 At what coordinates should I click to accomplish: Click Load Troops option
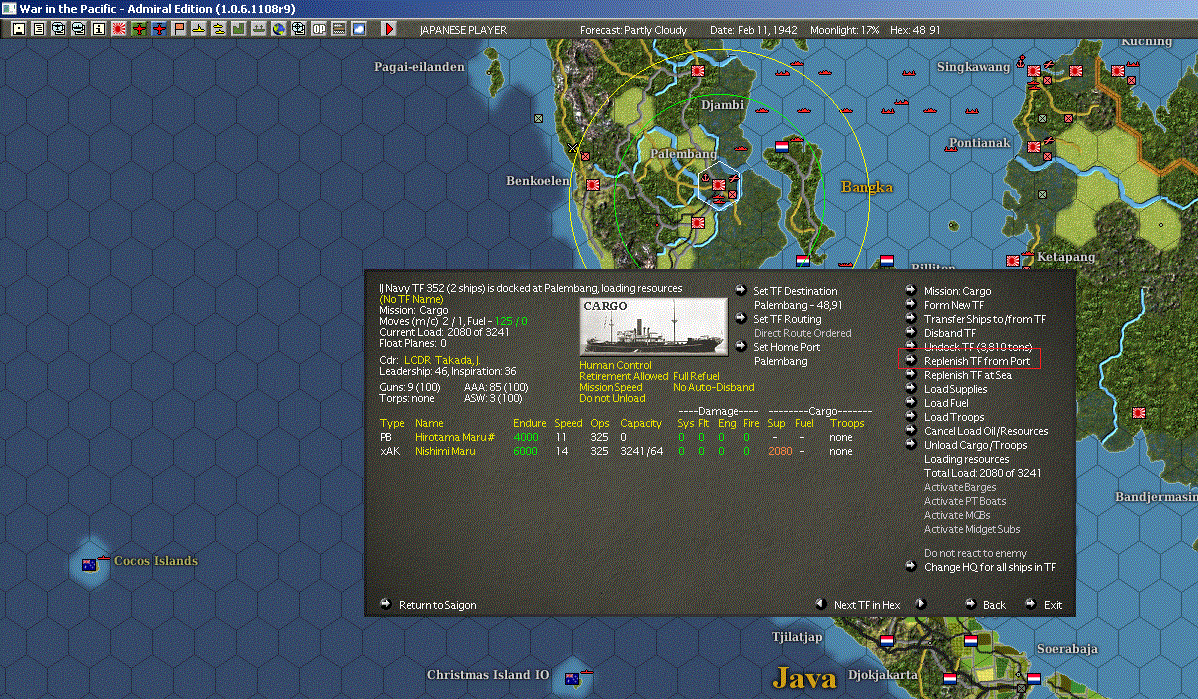click(954, 417)
